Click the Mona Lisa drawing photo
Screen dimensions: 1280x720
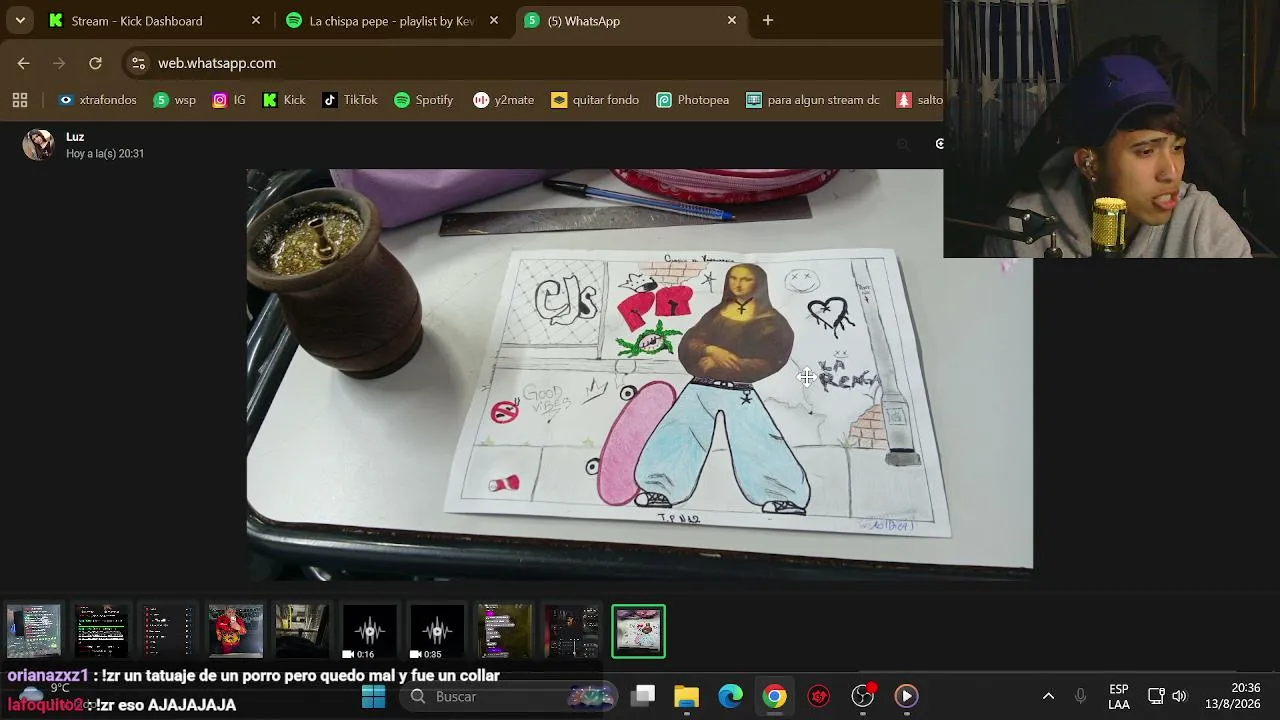tap(640, 375)
